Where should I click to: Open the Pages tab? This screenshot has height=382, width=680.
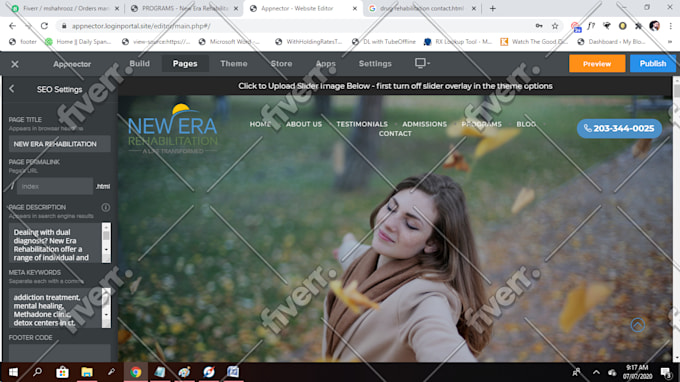(185, 63)
